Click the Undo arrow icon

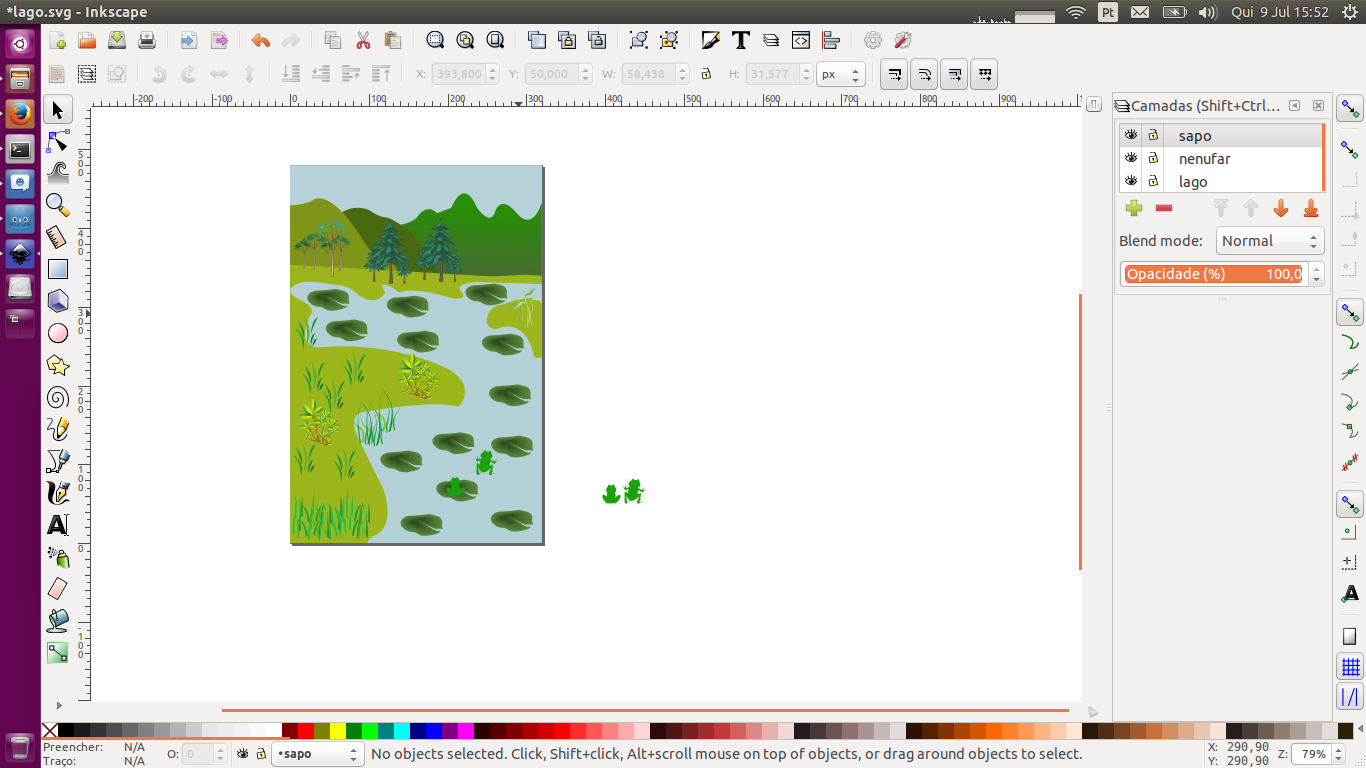click(261, 41)
